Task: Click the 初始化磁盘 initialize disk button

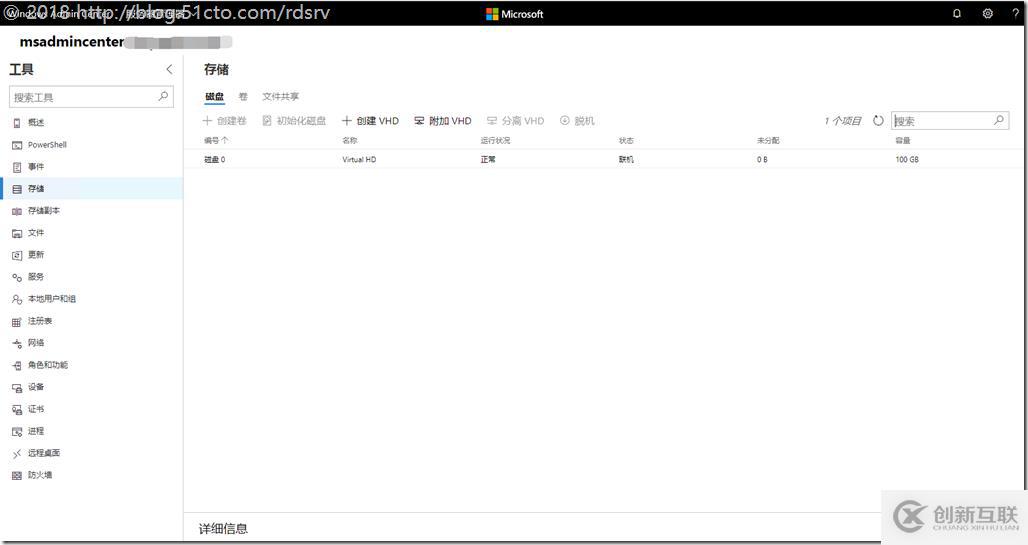Action: 294,121
